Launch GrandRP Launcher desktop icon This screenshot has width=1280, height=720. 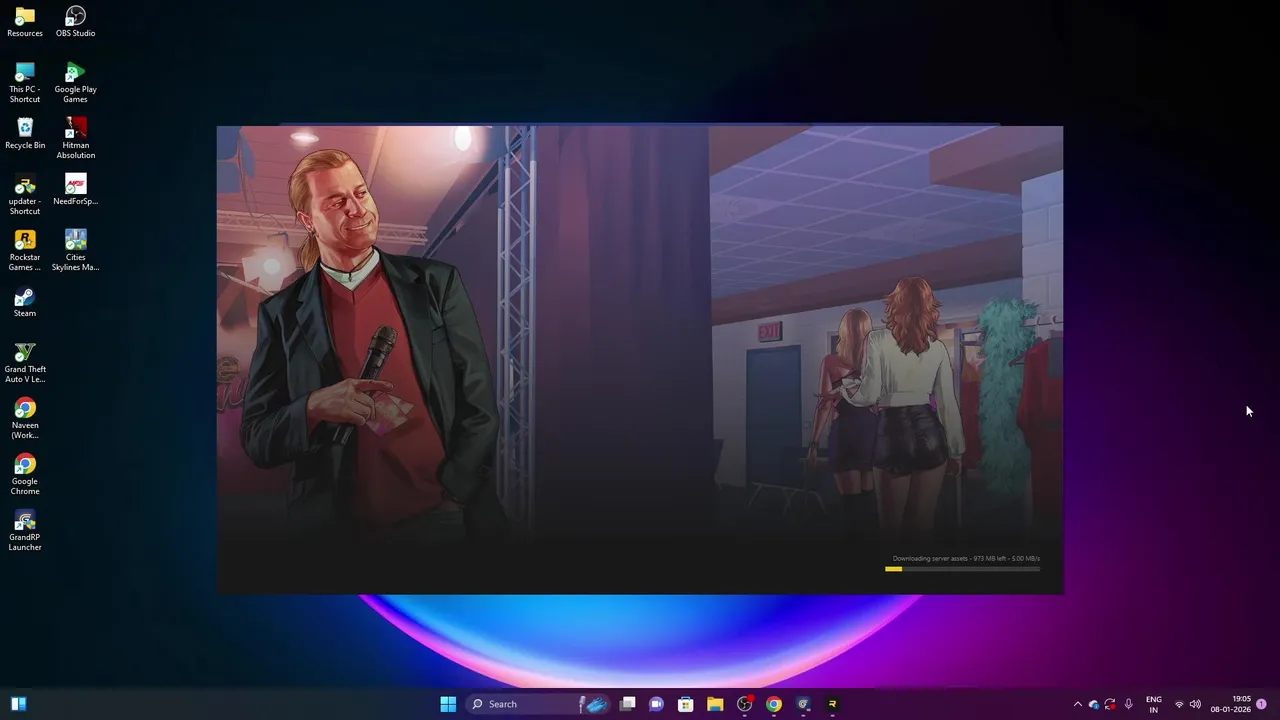(25, 531)
